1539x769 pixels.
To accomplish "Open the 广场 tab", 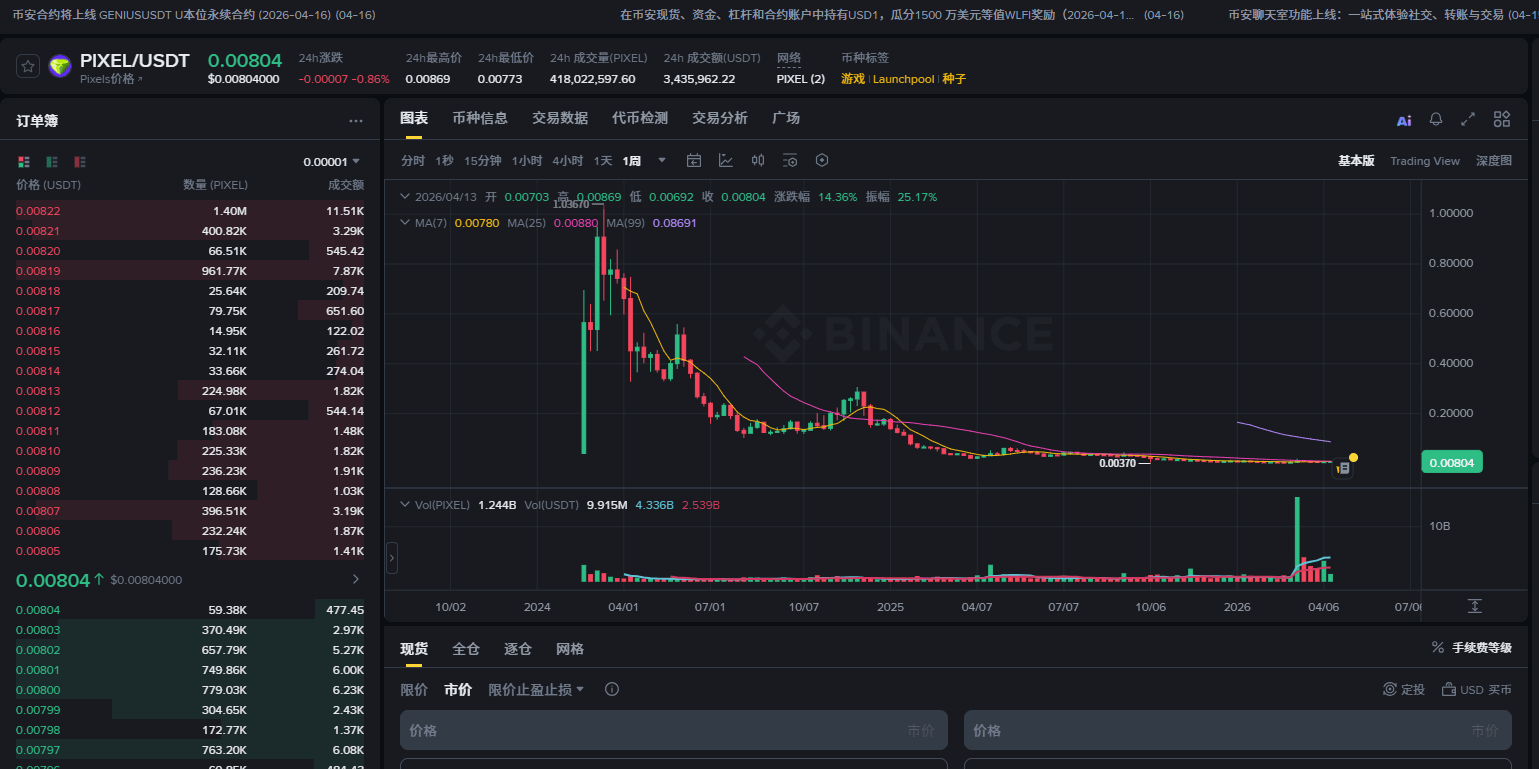I will pos(786,118).
